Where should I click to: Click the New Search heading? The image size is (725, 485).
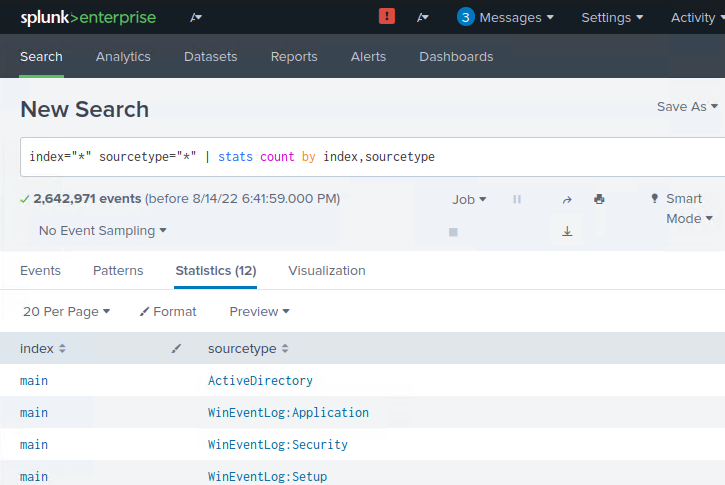[x=85, y=109]
